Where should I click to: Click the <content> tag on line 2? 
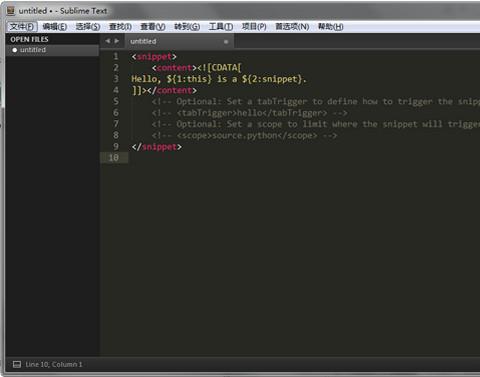click(x=174, y=68)
